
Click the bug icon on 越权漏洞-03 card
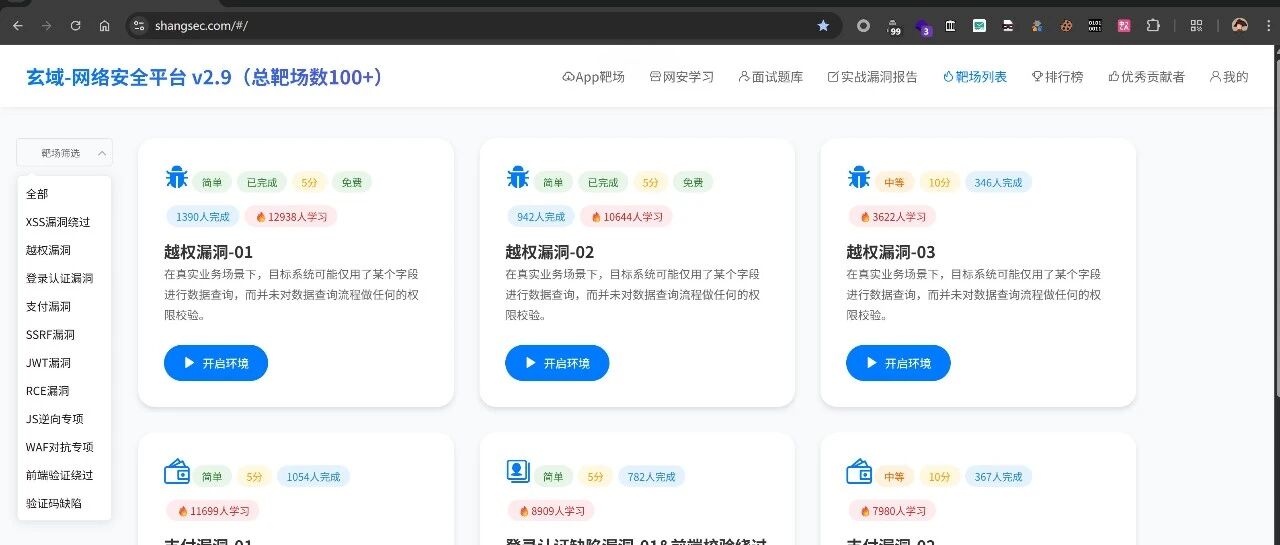(x=858, y=178)
